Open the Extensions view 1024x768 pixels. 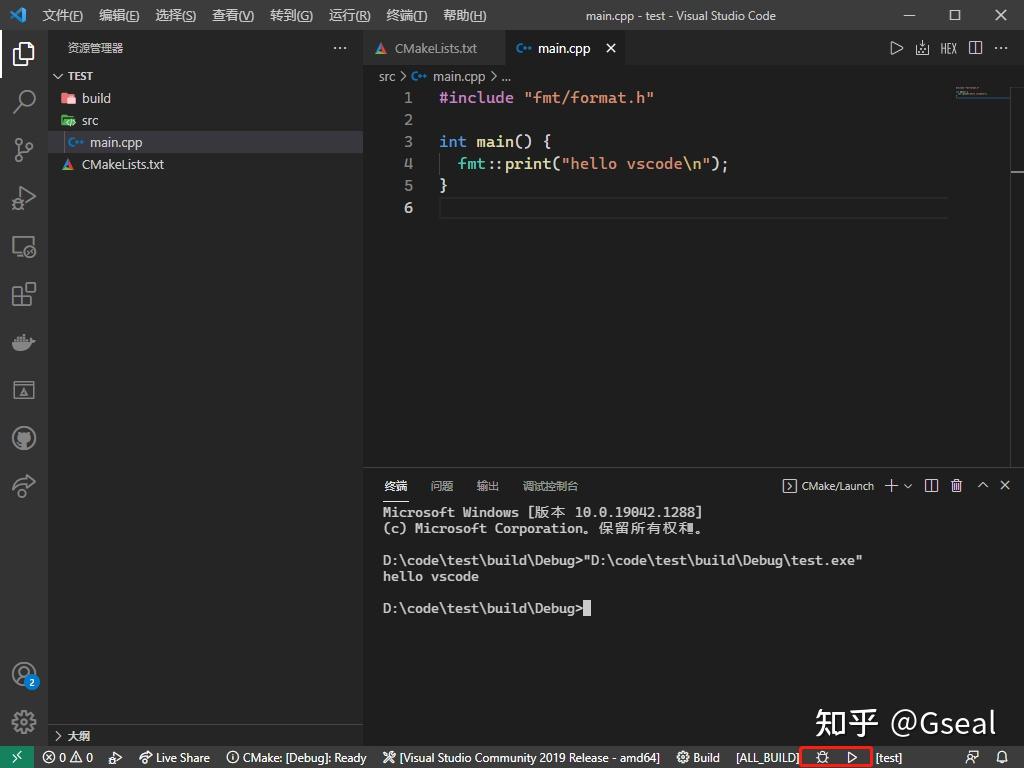tap(24, 294)
